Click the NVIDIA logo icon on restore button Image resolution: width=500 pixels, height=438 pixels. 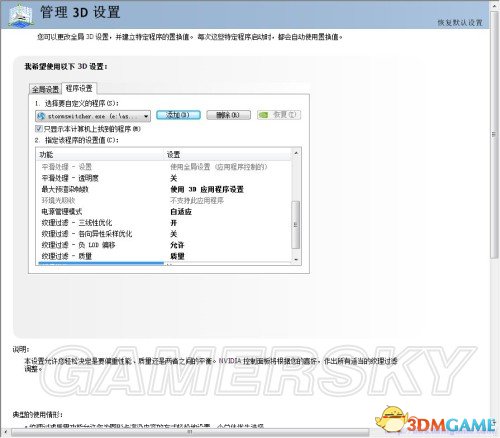pyautogui.click(x=264, y=115)
